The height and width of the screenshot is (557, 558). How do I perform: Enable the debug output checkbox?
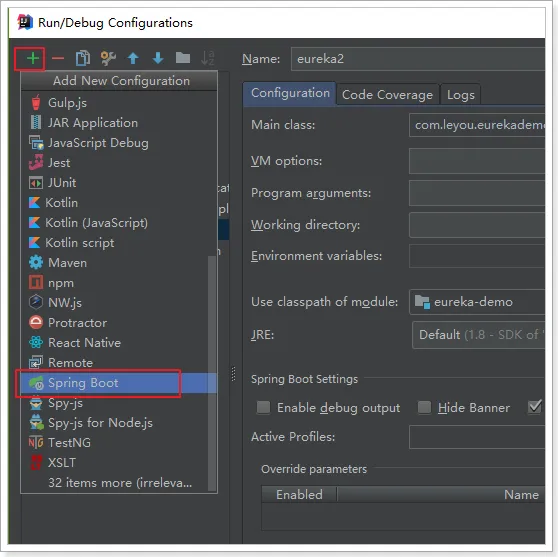coord(263,407)
